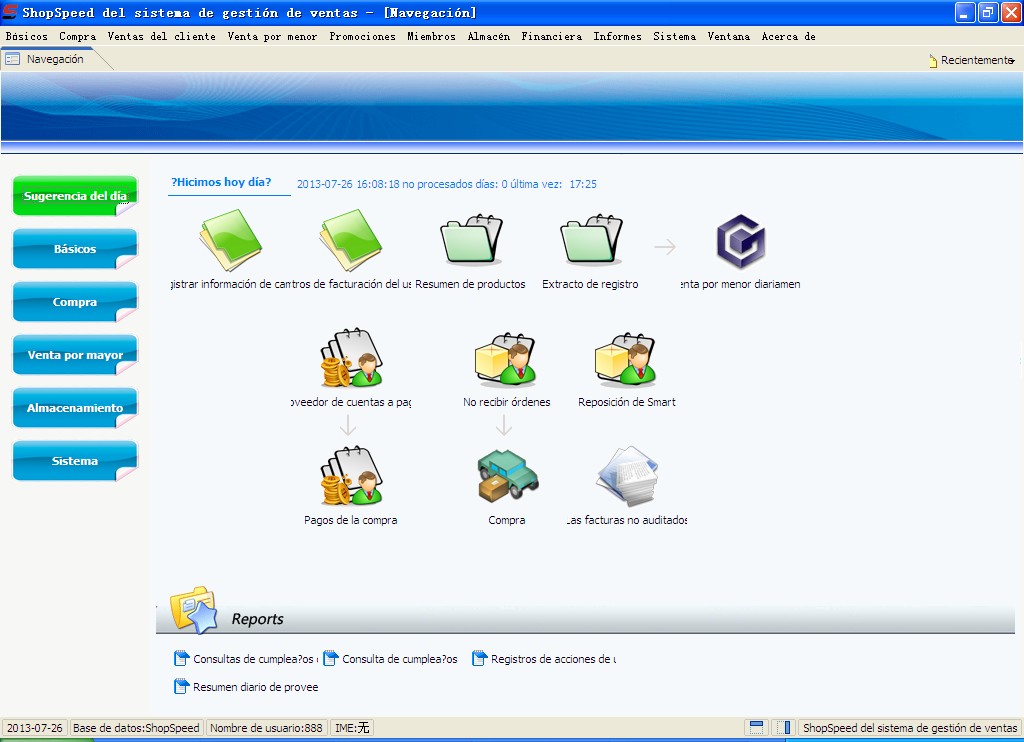Open the Ventas del cliente menu
Viewport: 1024px width, 742px height.
pyautogui.click(x=162, y=37)
